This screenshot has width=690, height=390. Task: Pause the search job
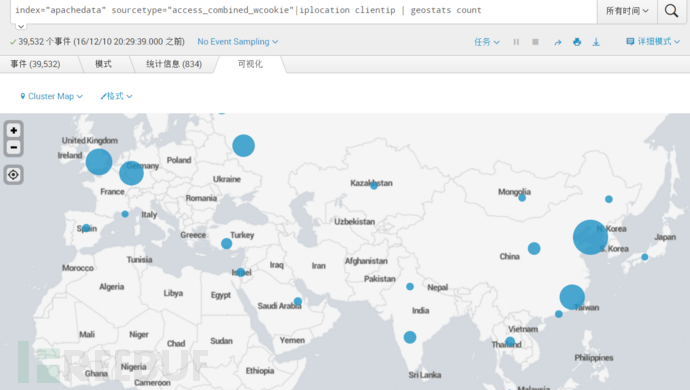516,42
